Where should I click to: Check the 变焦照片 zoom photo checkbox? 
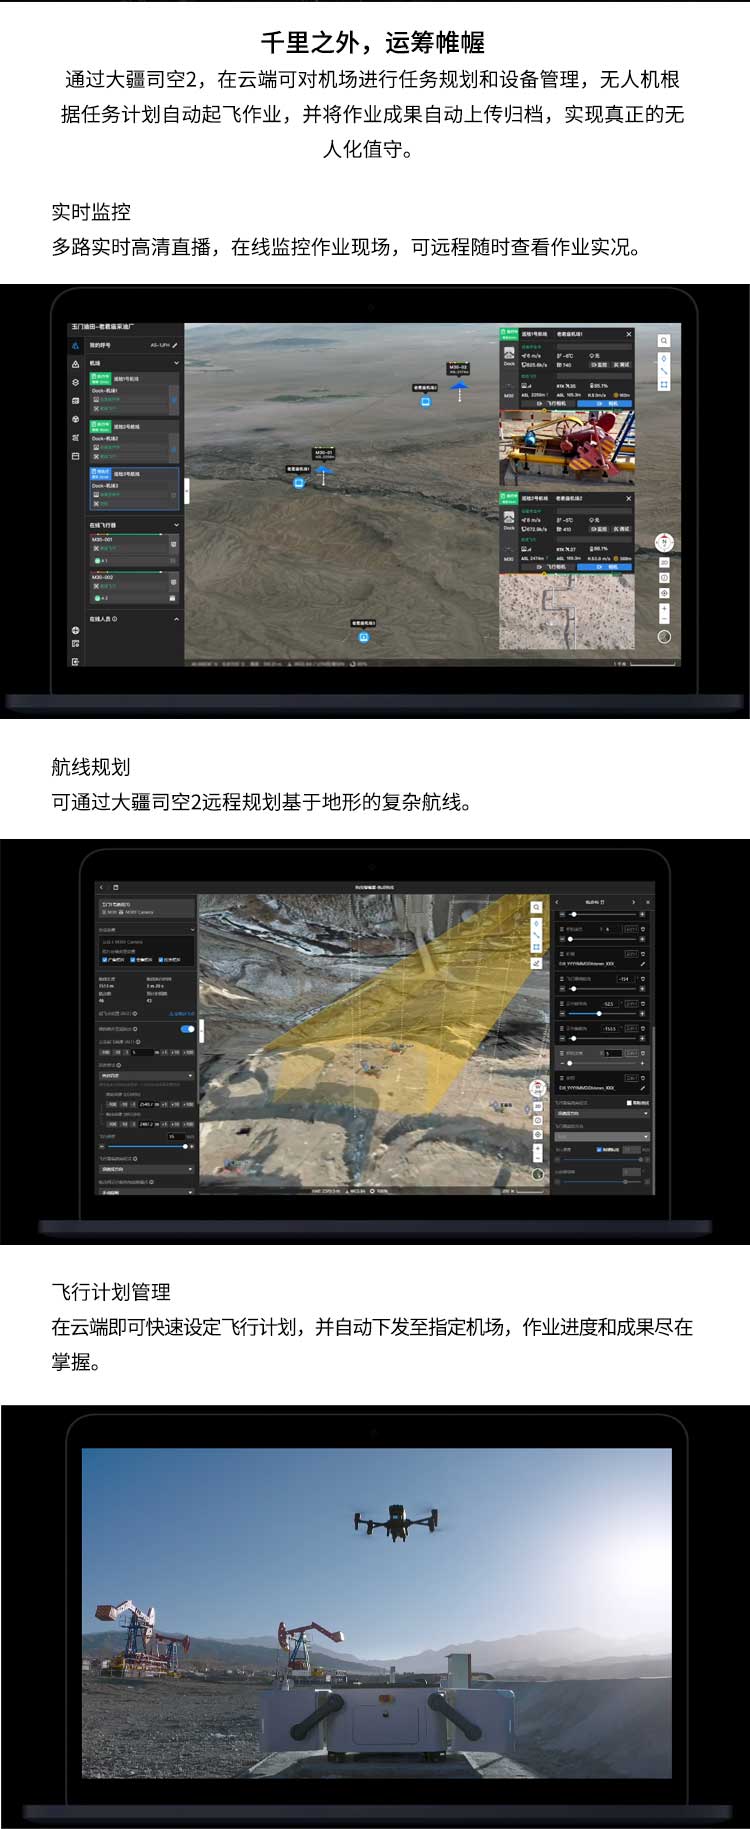133,960
